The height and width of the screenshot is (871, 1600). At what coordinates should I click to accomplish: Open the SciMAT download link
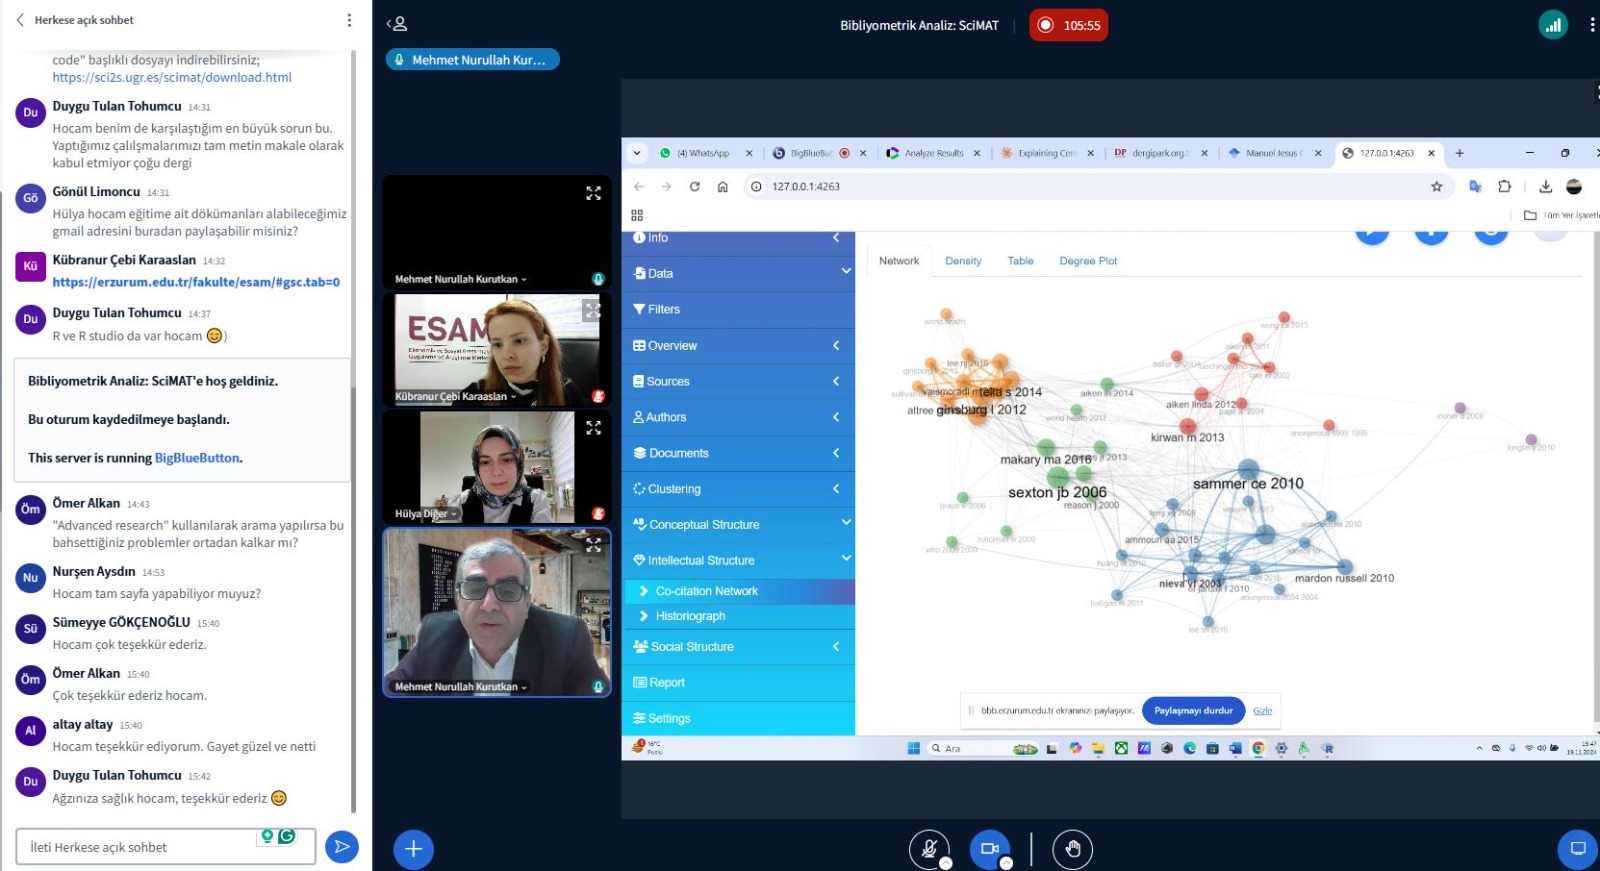pyautogui.click(x=172, y=77)
